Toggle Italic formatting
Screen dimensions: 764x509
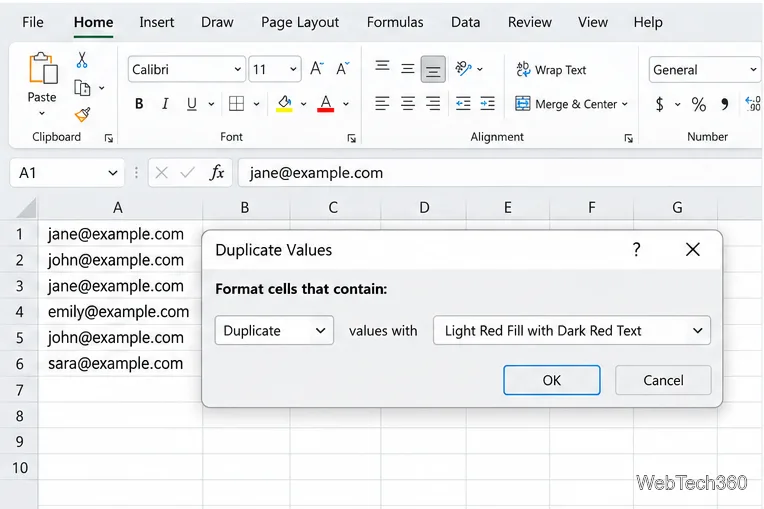point(165,104)
